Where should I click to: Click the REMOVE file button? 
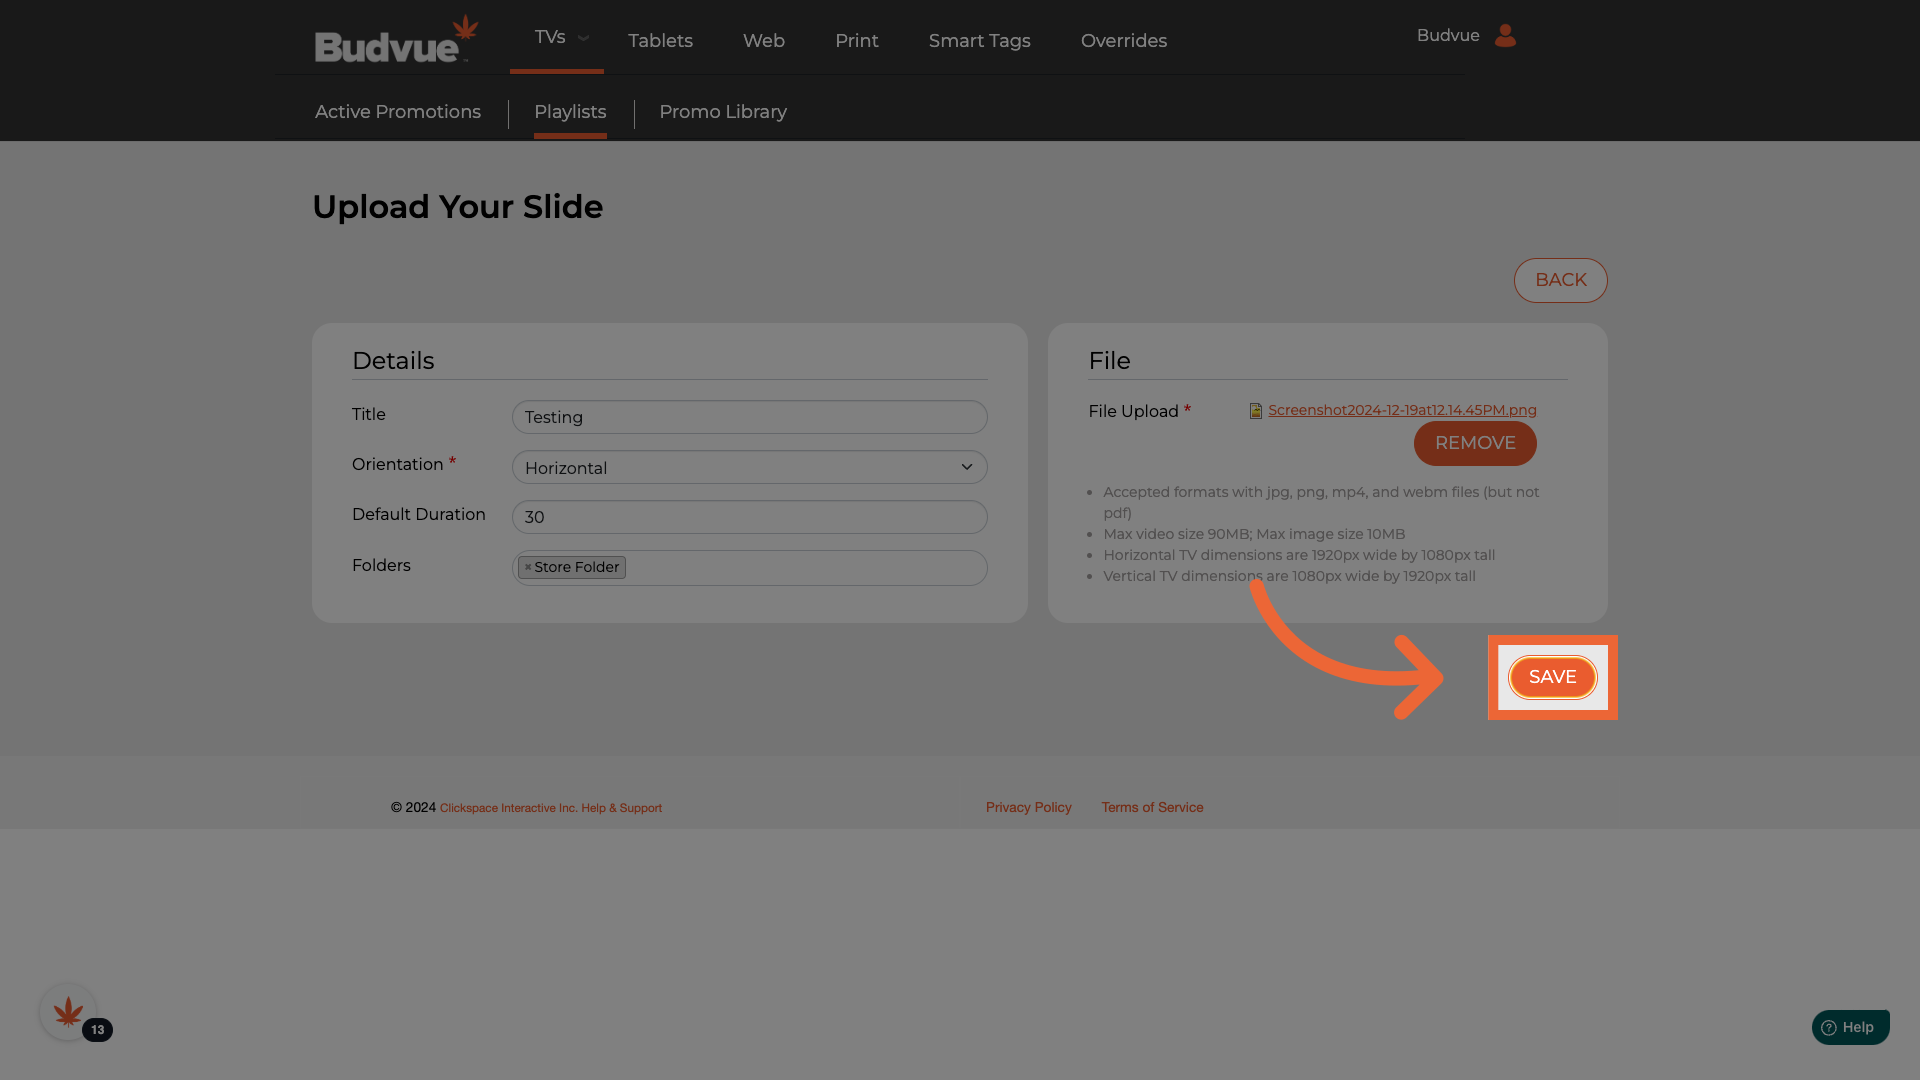[1474, 443]
